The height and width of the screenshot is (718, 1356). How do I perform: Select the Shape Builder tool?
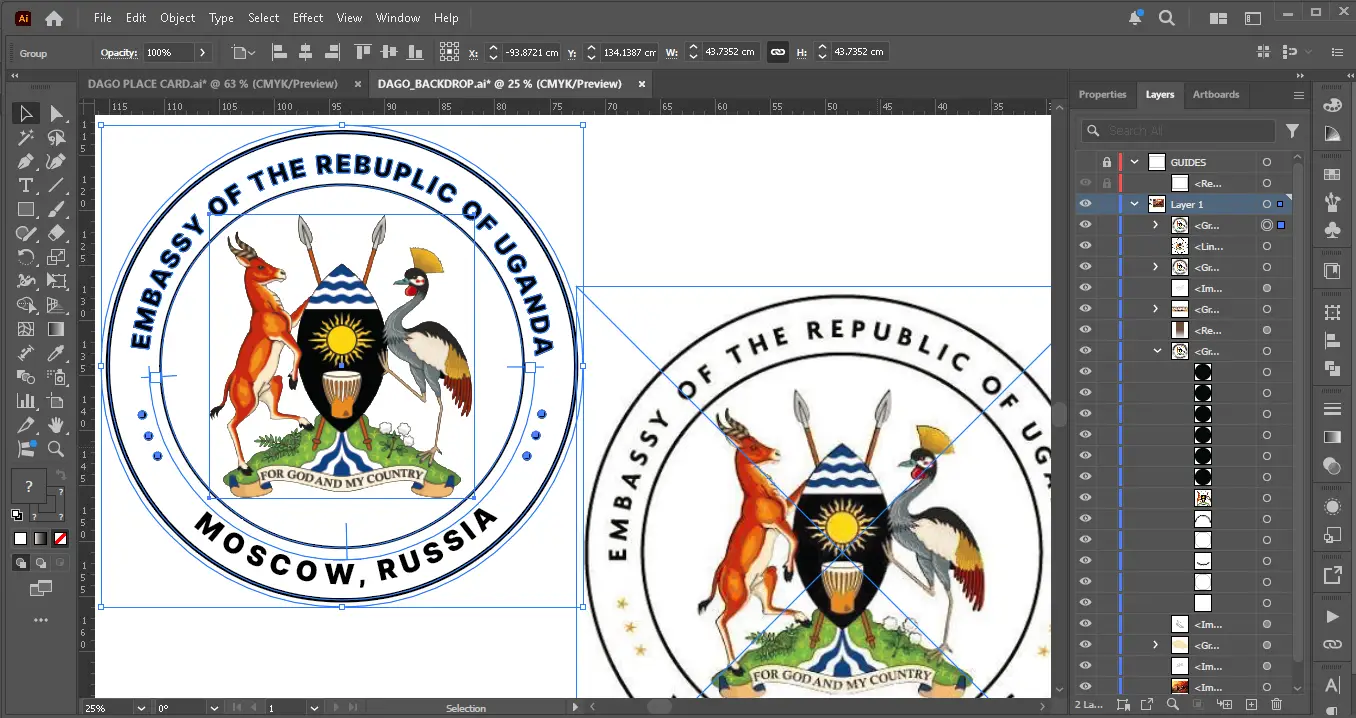tap(26, 306)
